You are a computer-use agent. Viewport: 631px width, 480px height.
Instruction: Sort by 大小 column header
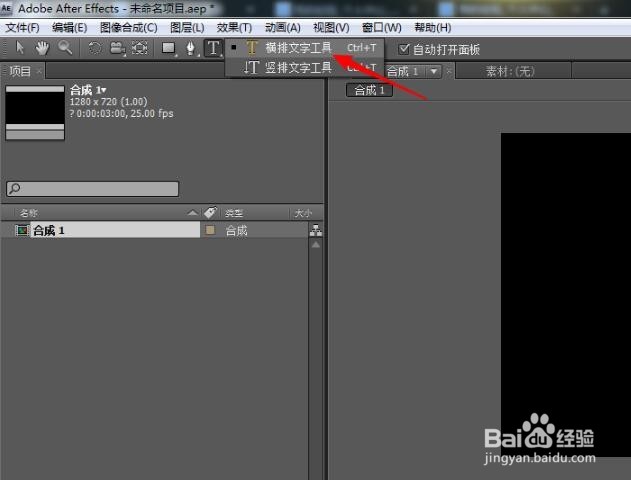[x=303, y=213]
